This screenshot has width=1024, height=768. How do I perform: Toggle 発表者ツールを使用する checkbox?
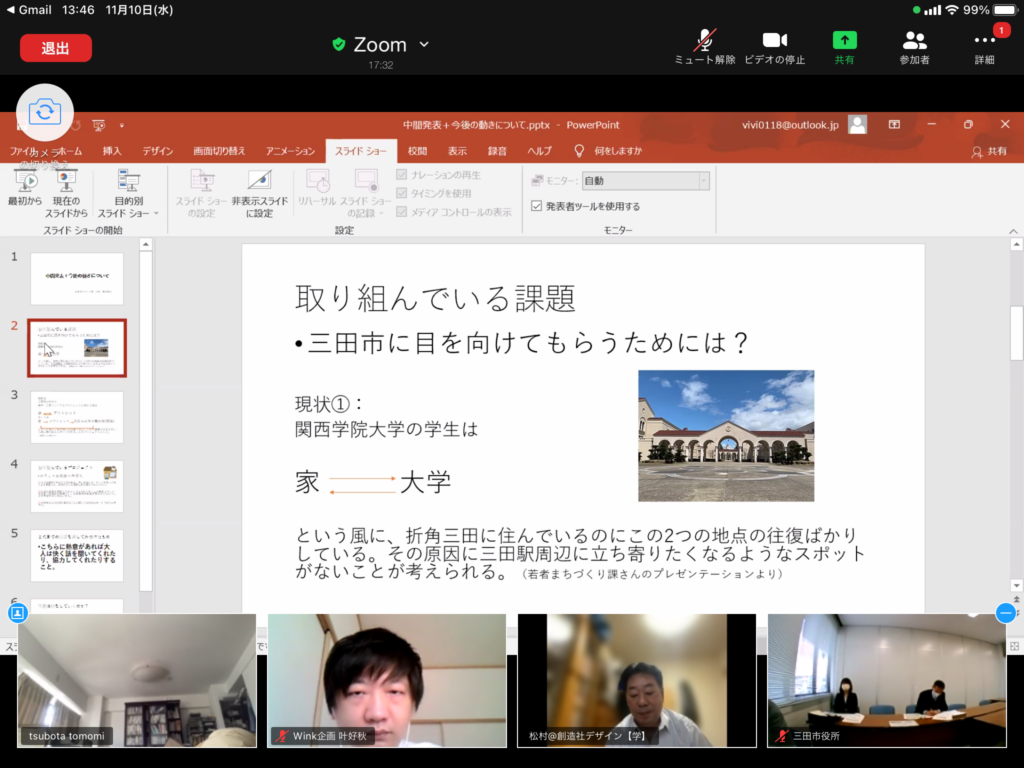coord(537,206)
